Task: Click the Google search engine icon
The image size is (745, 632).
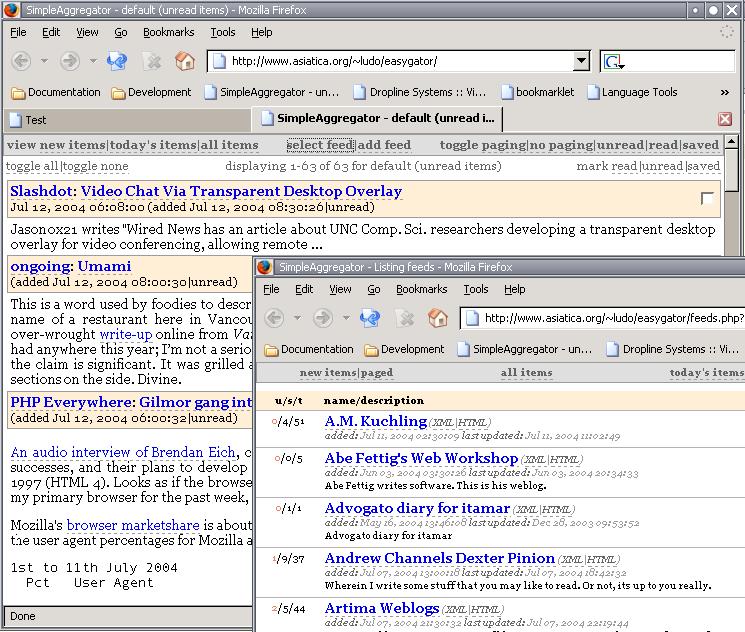Action: 613,61
